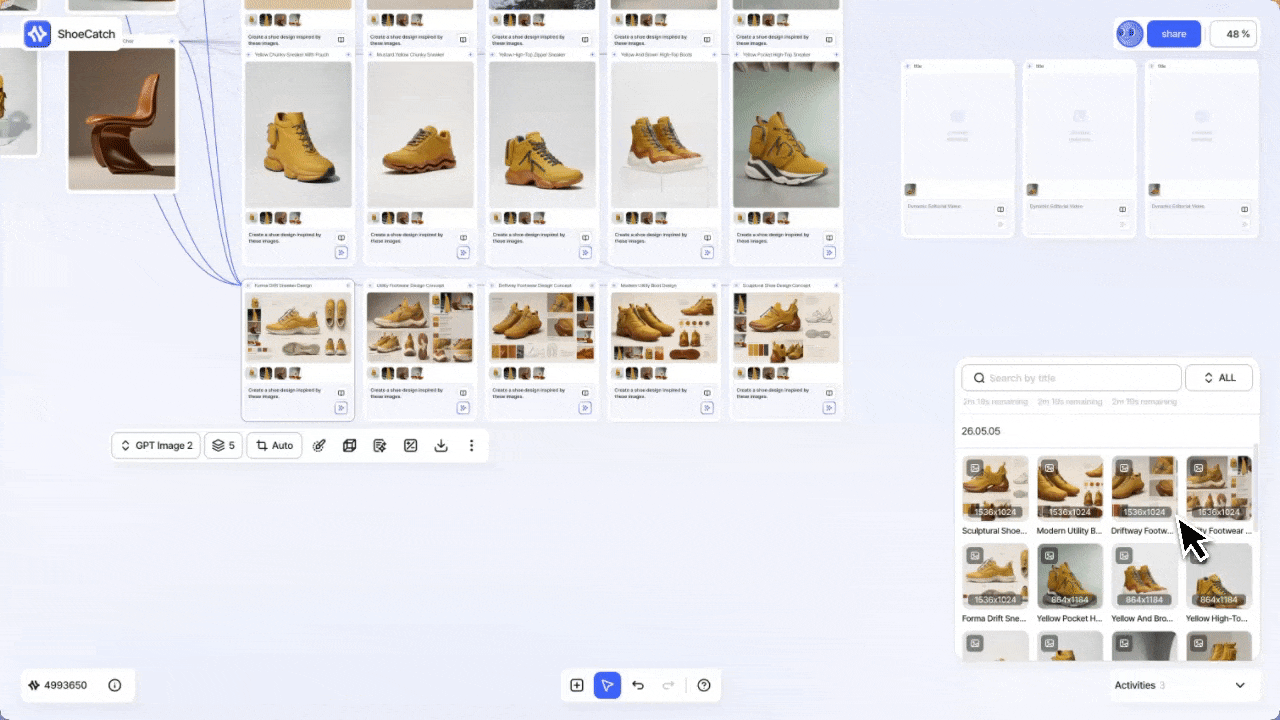Click the 3D cube icon in toolbar
The height and width of the screenshot is (720, 1280).
tap(350, 446)
